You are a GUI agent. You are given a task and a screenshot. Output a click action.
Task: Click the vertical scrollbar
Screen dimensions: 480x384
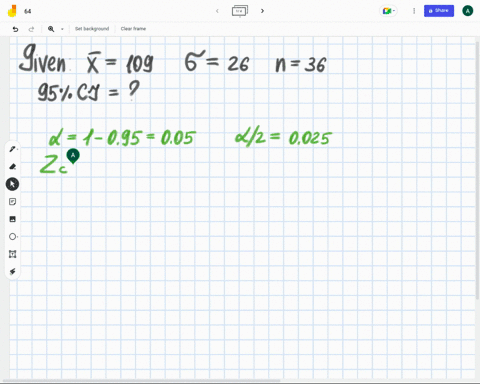tap(478, 170)
